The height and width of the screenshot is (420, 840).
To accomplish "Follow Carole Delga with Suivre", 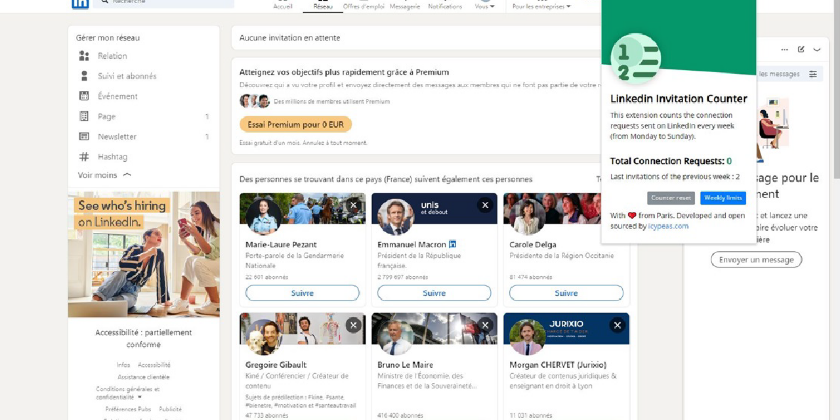I will (x=566, y=293).
